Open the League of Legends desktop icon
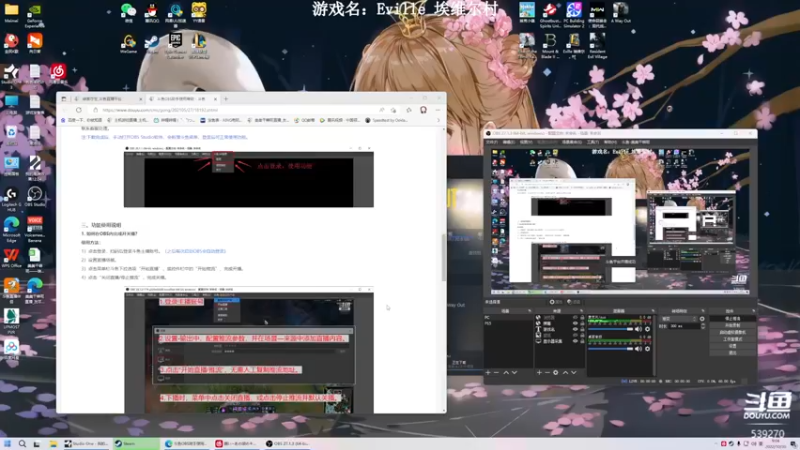The width and height of the screenshot is (800, 450). pos(198,45)
